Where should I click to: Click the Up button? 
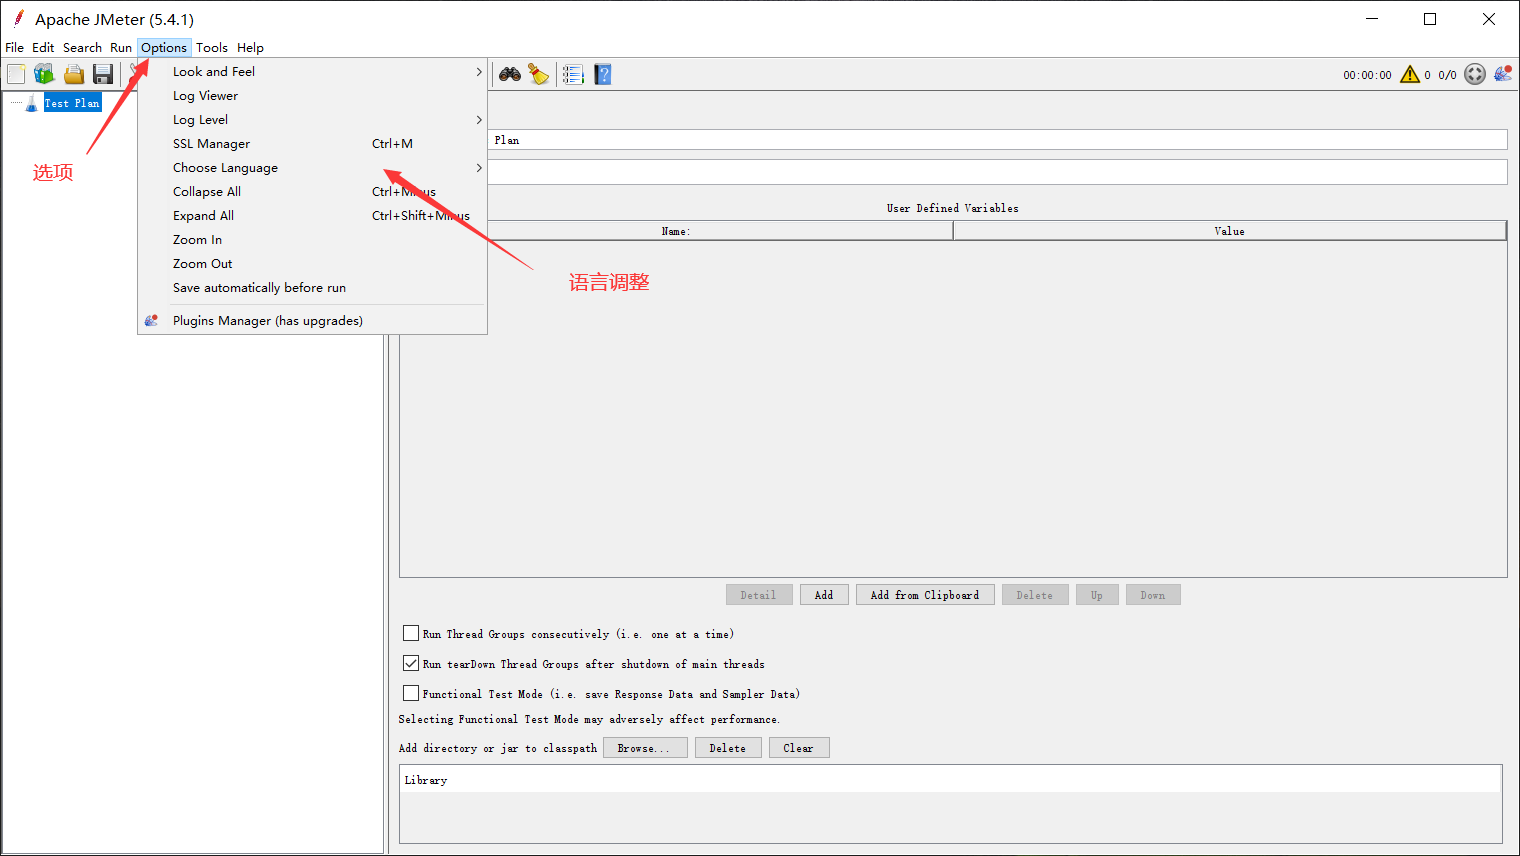click(x=1097, y=595)
